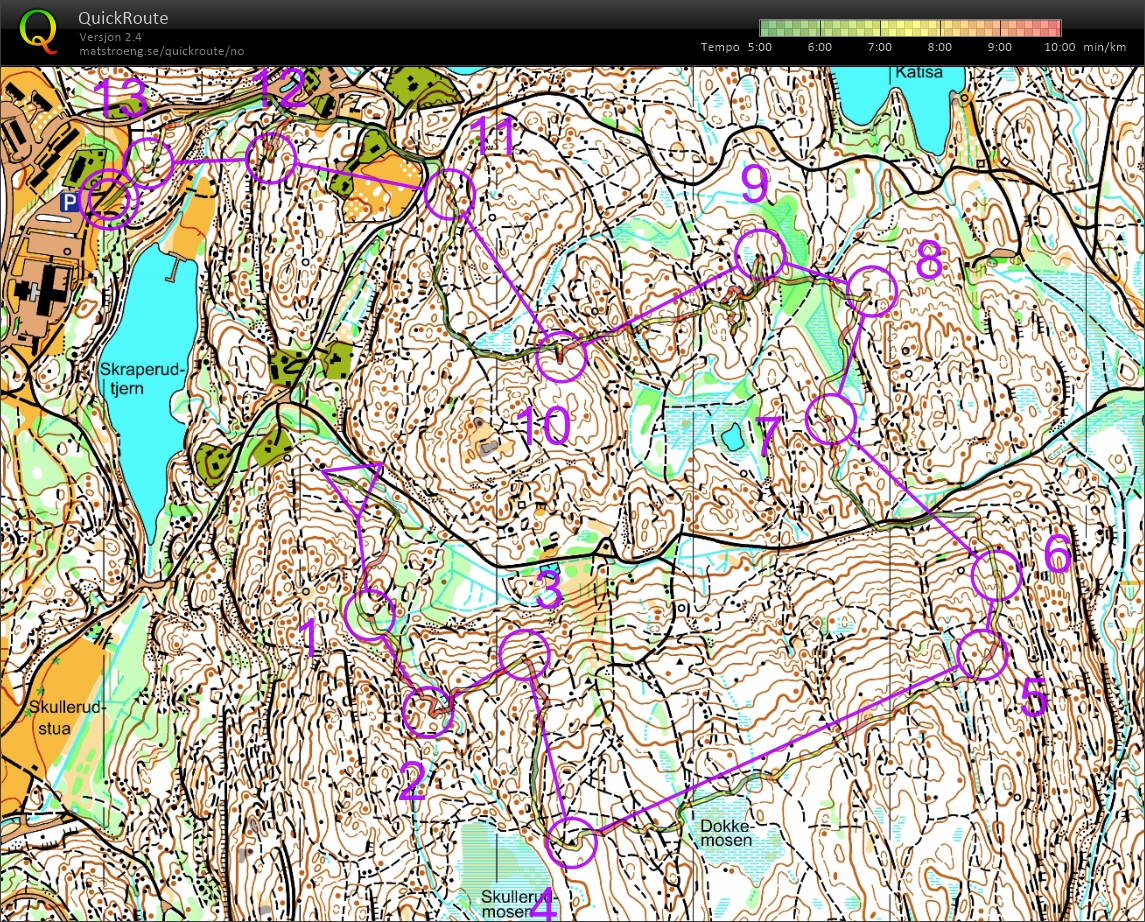Select control circle 7
The width and height of the screenshot is (1145, 922).
coord(831,419)
